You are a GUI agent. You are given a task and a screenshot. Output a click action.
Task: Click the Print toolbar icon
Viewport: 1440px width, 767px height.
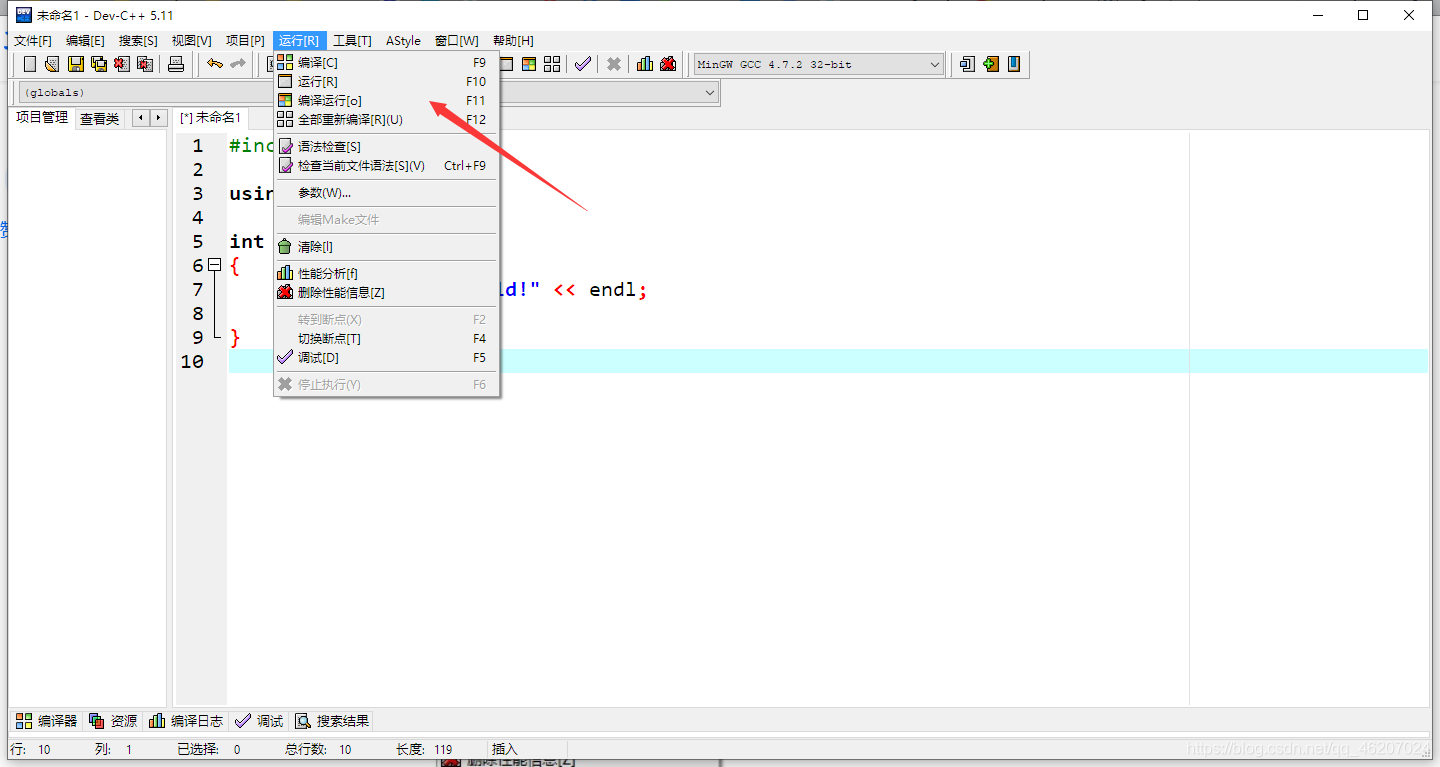click(x=176, y=64)
